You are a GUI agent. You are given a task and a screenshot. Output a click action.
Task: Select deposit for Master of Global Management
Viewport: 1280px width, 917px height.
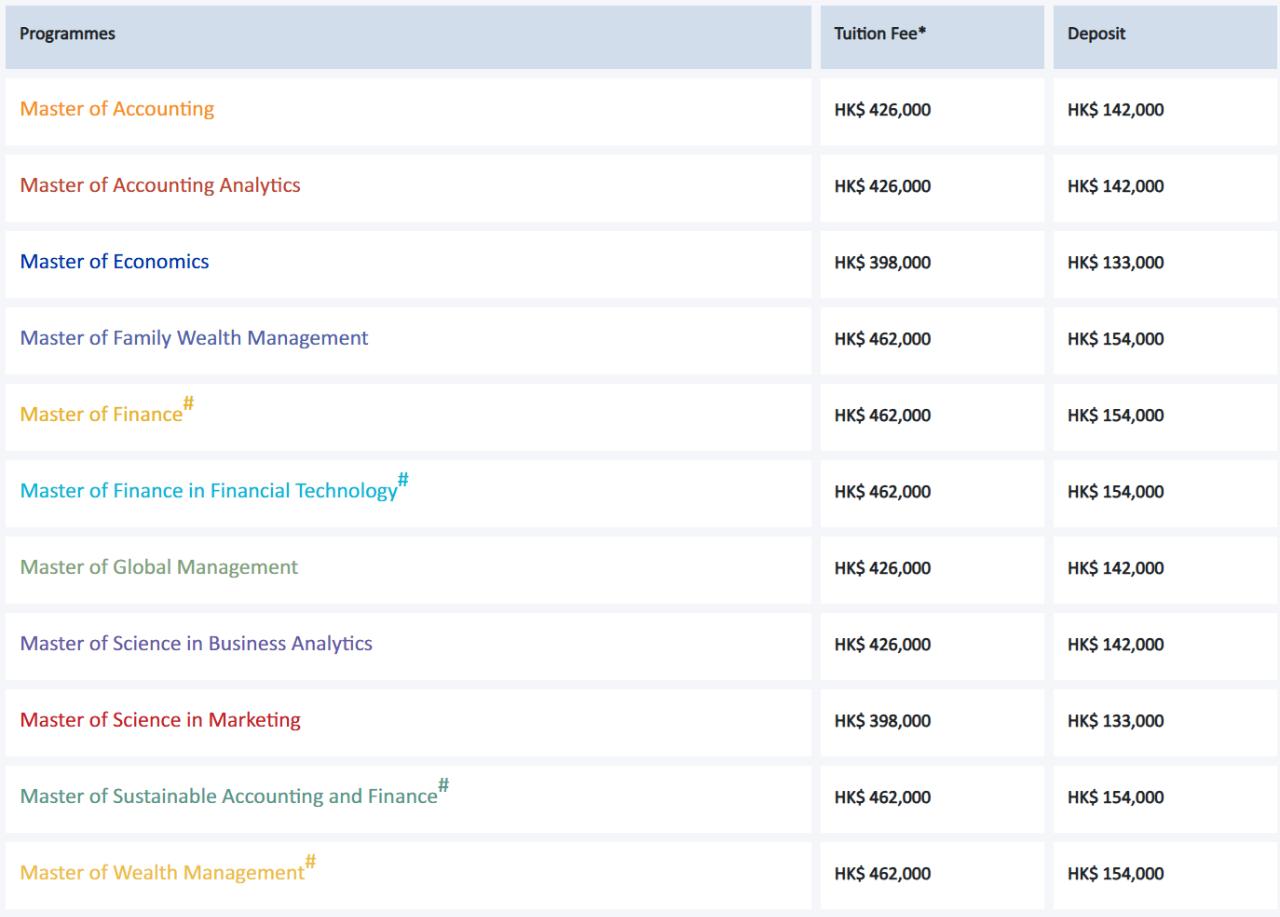[x=1115, y=568]
